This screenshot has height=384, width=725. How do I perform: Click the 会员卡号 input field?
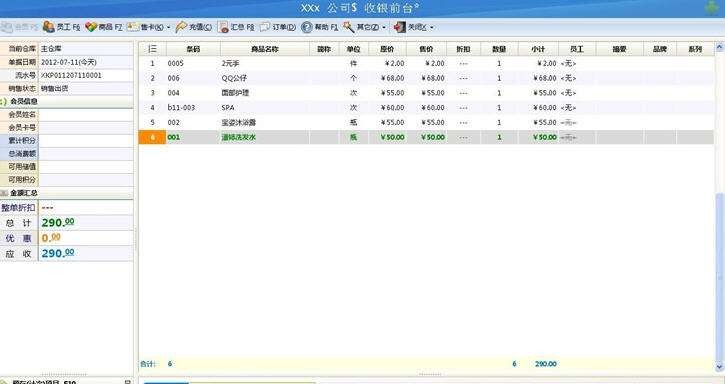click(x=86, y=128)
